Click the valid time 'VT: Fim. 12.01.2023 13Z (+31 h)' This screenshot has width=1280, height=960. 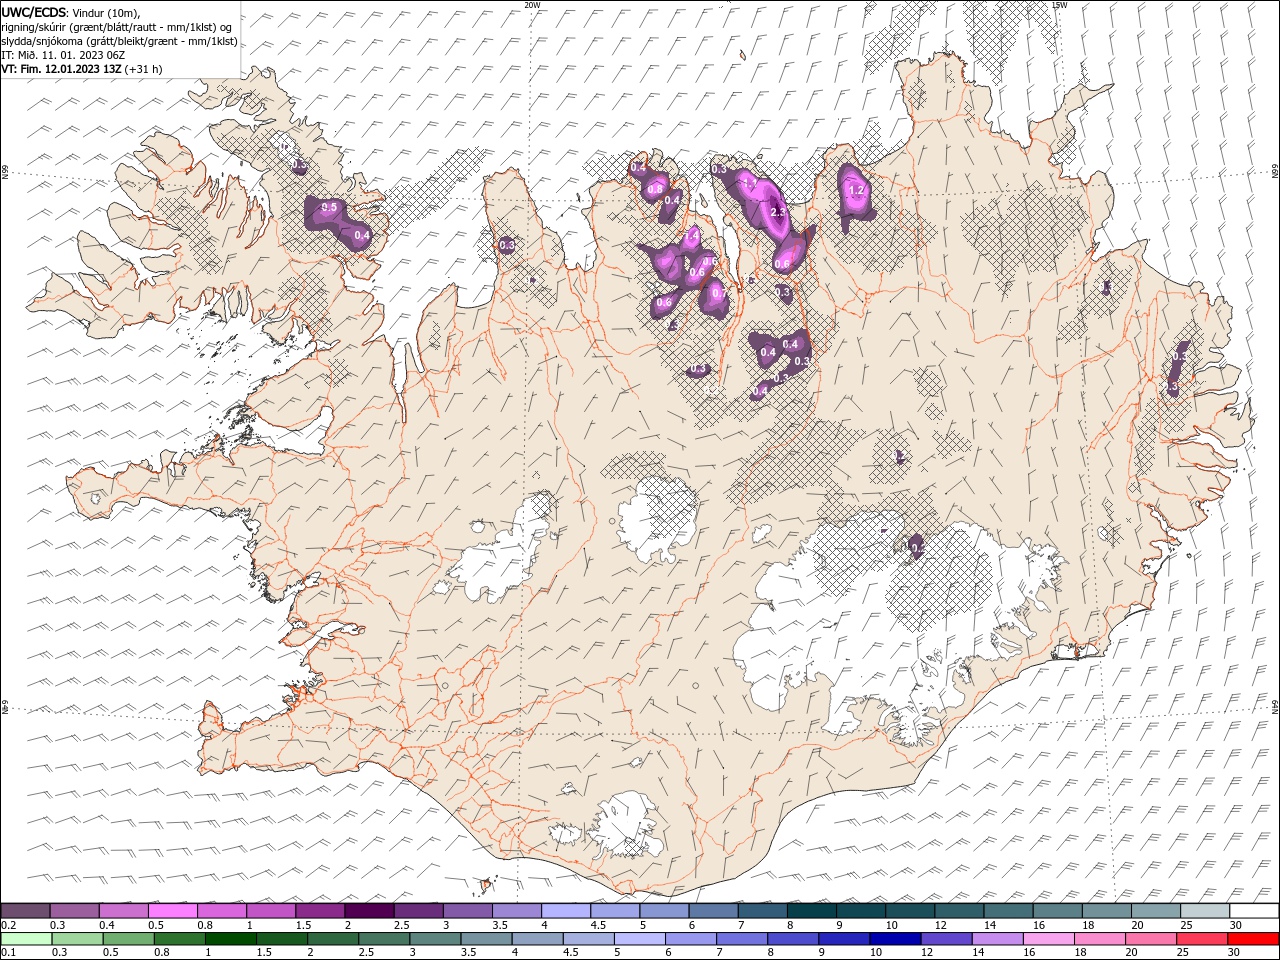(81, 69)
